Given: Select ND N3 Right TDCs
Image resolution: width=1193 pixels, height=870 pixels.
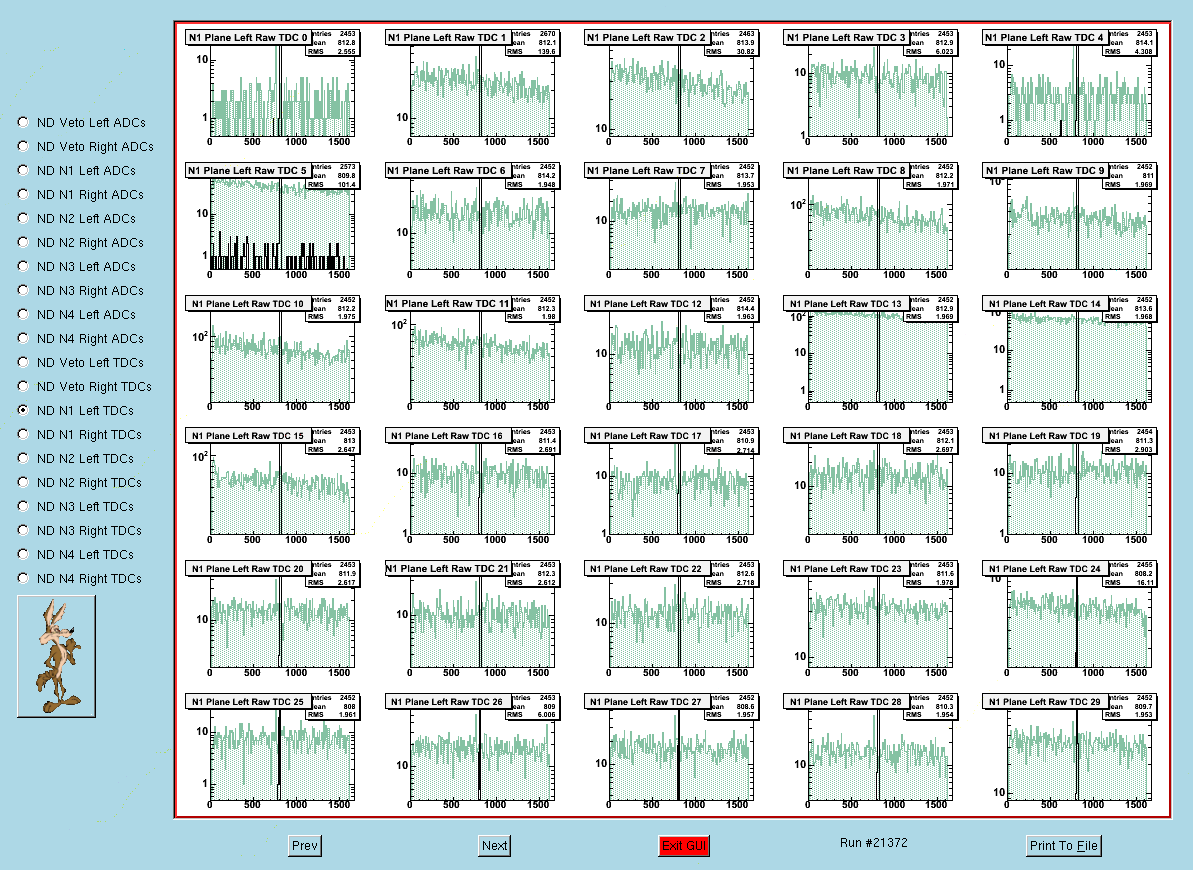Looking at the screenshot, I should click(x=24, y=530).
